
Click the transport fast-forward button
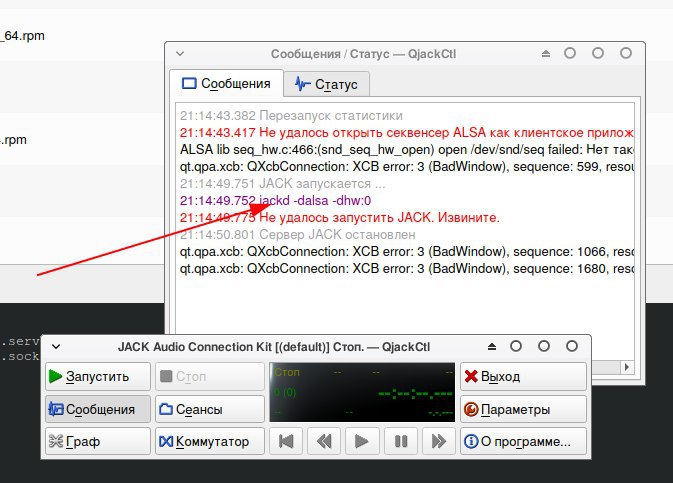coord(439,441)
